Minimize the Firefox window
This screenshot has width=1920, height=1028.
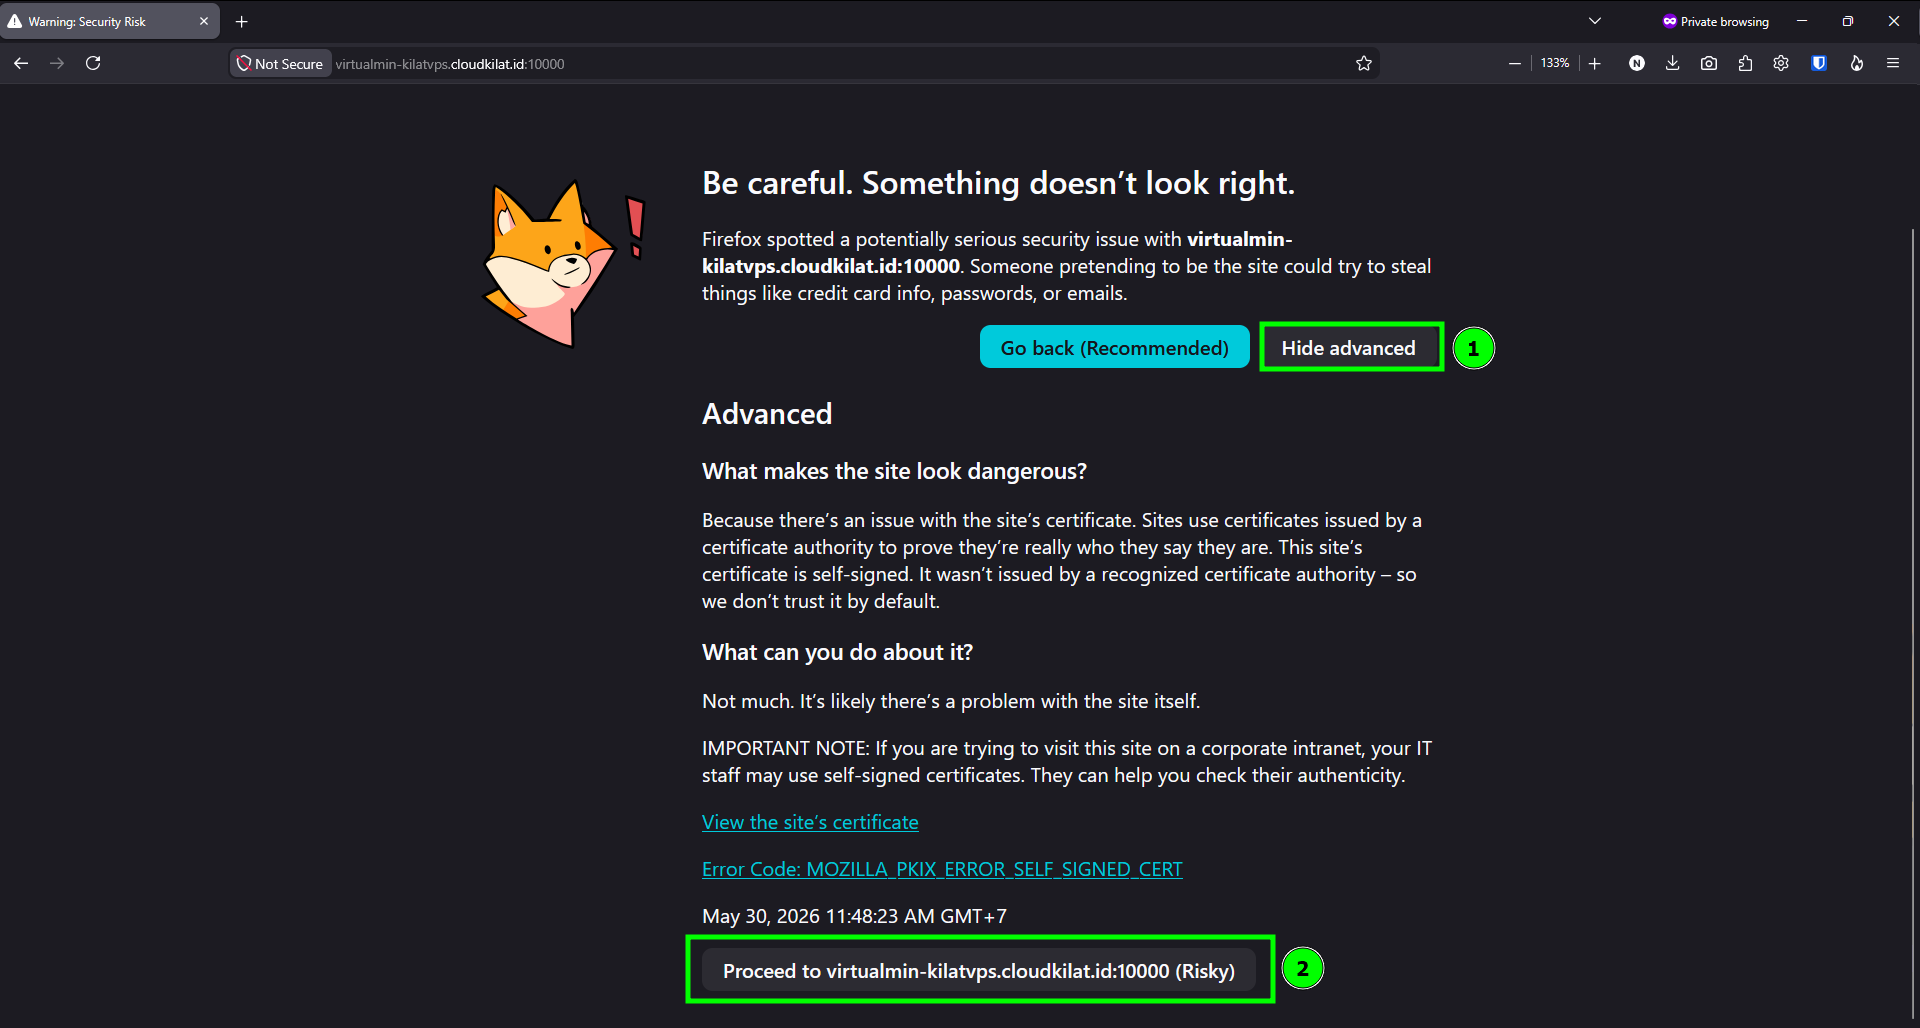(1802, 21)
